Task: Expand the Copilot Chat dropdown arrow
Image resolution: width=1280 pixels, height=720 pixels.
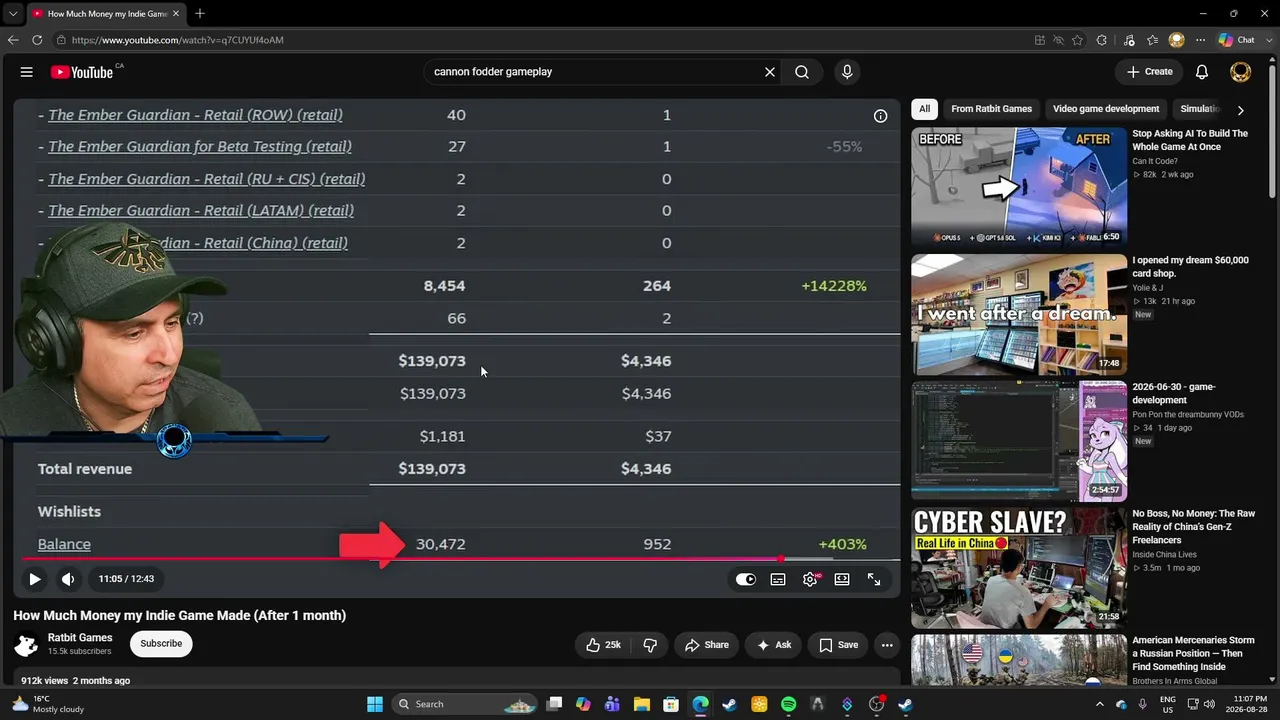Action: tap(1267, 40)
